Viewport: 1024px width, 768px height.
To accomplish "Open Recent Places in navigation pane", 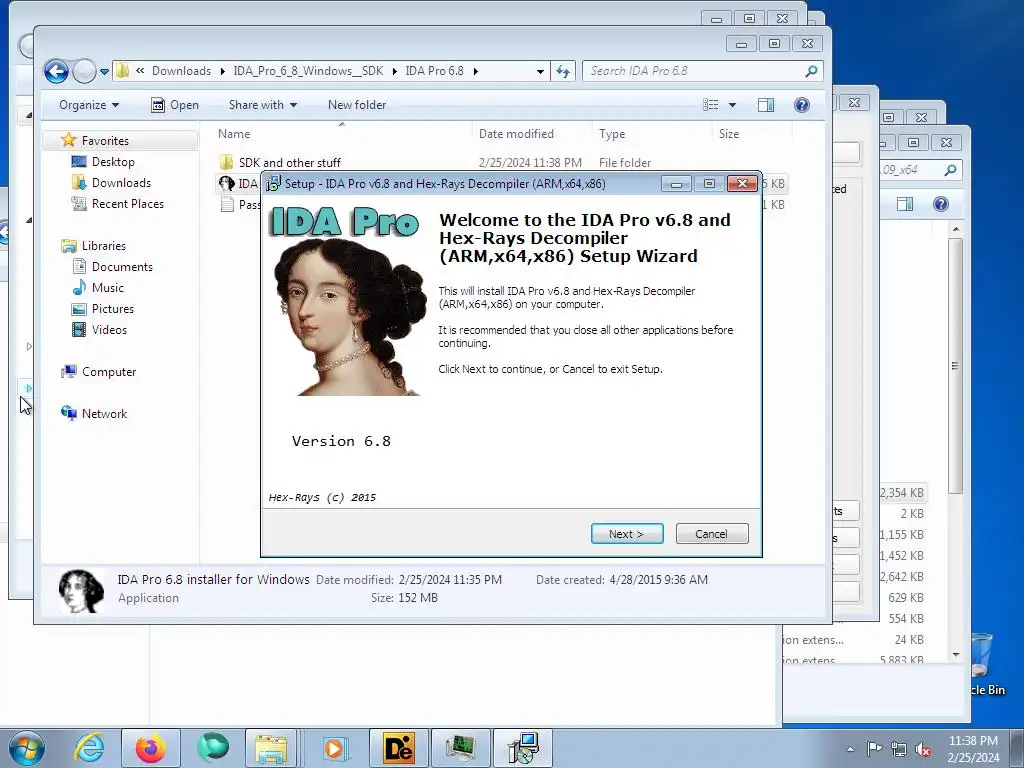I will 128,203.
